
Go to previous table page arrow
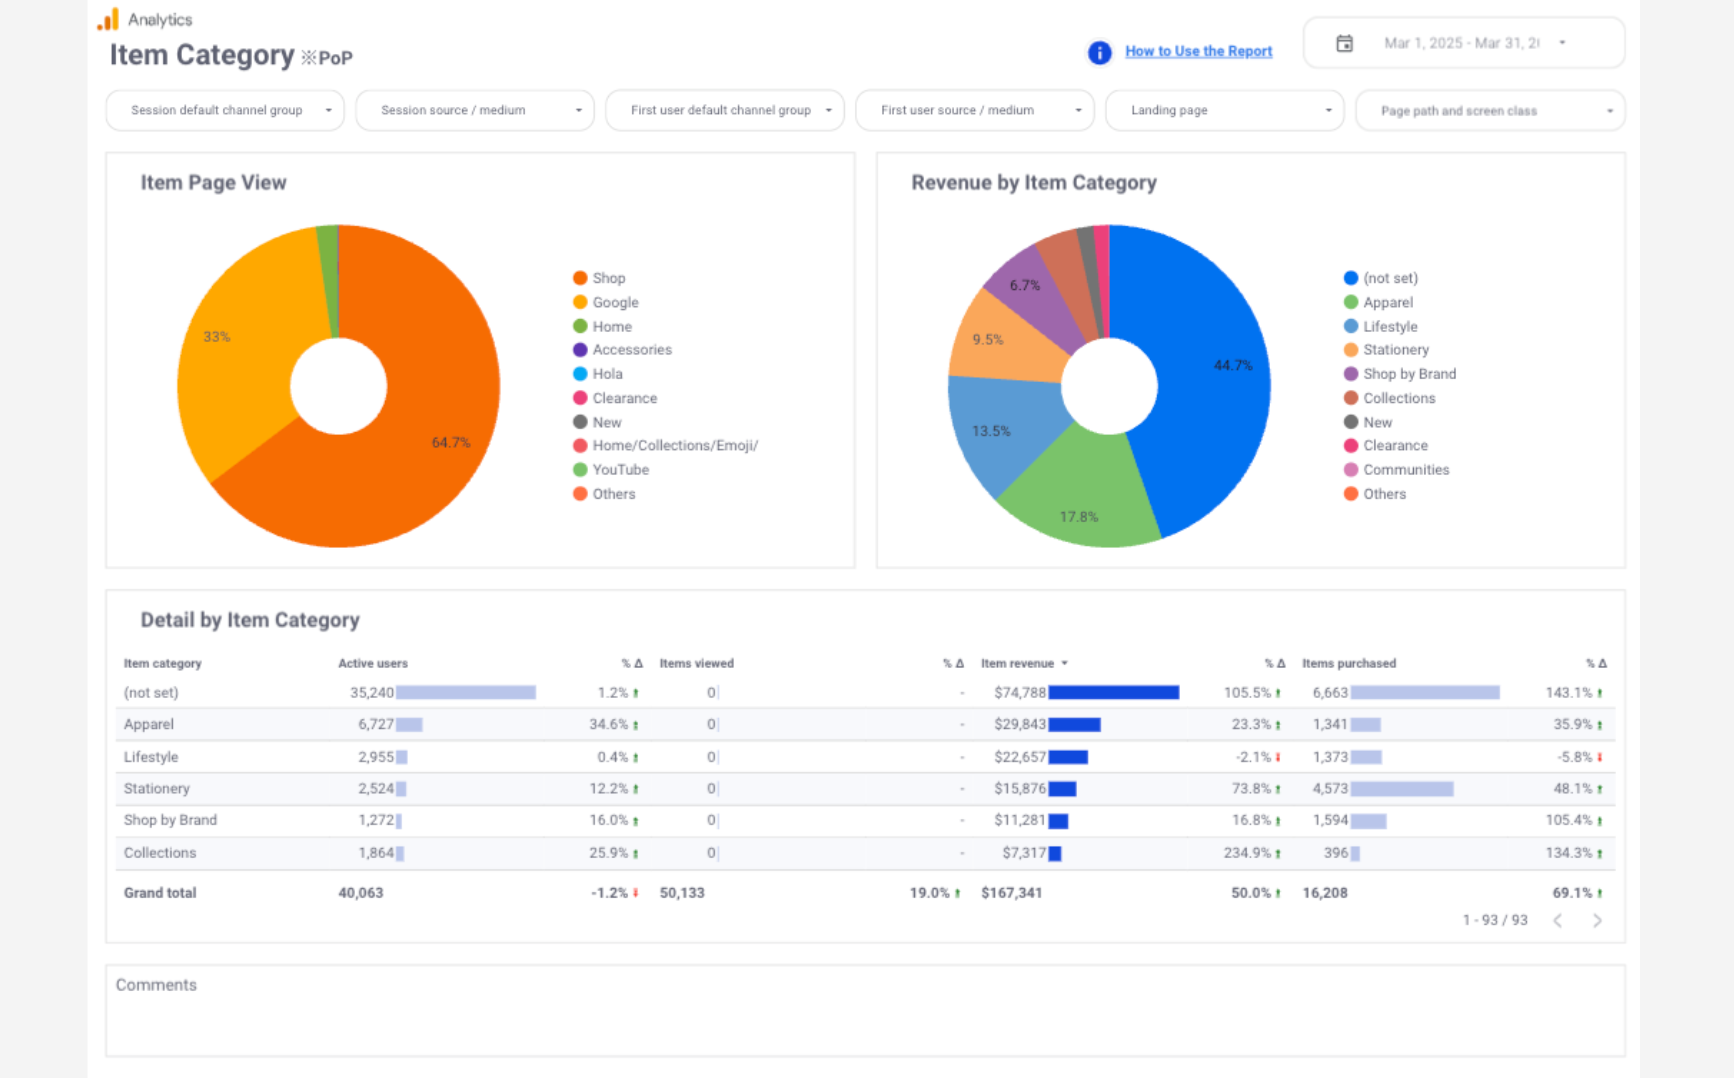click(1558, 921)
